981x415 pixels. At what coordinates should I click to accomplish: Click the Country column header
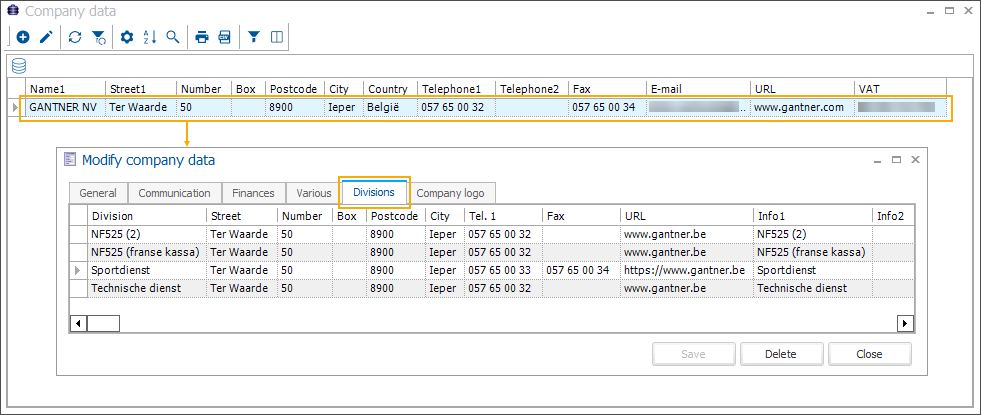click(390, 89)
